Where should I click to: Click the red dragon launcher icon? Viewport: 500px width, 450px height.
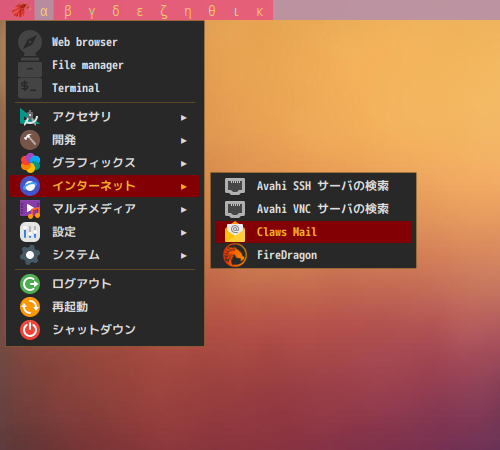click(x=20, y=10)
